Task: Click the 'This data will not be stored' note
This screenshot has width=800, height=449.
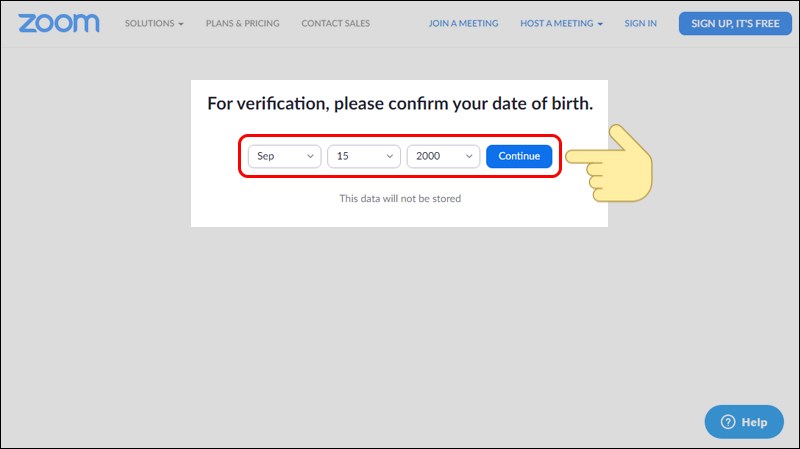Action: tap(400, 199)
